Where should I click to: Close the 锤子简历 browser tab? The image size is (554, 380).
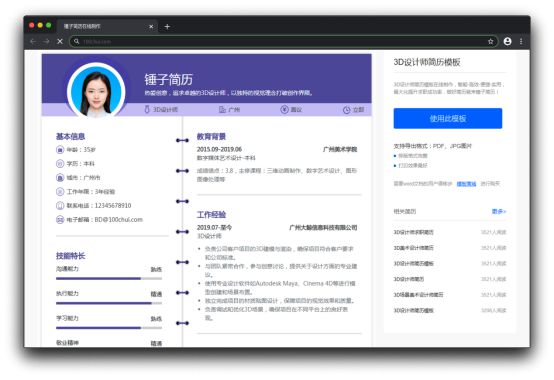pos(151,26)
